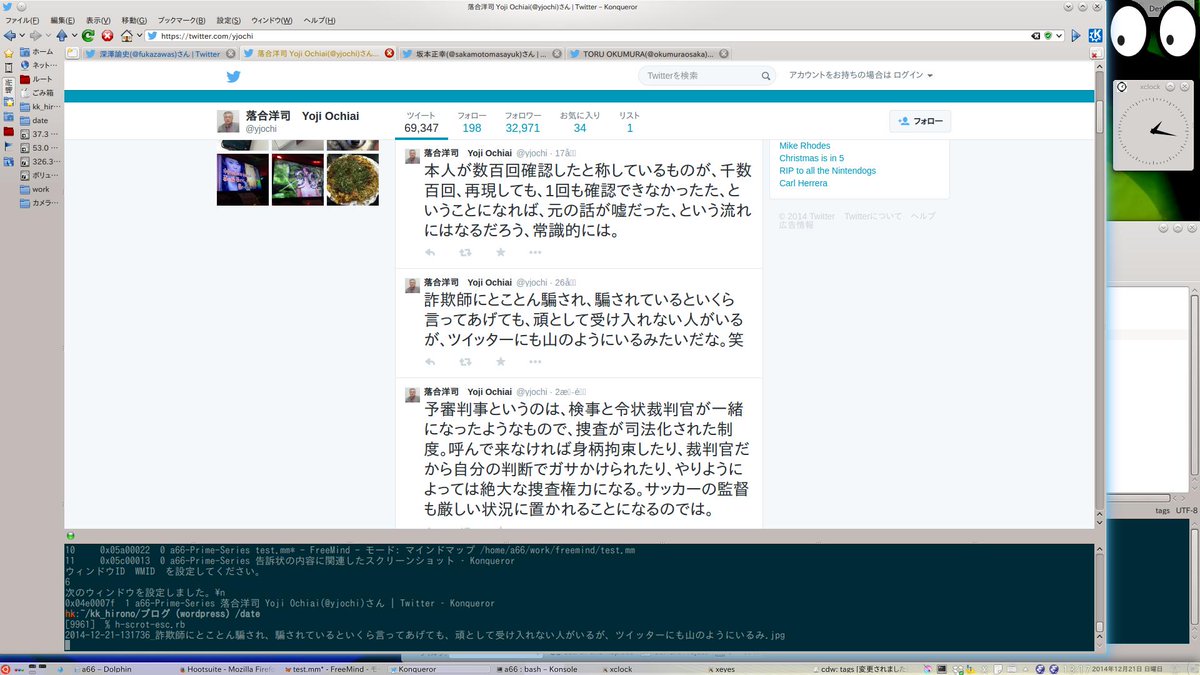Open Mike Rhodes trend link

(805, 146)
